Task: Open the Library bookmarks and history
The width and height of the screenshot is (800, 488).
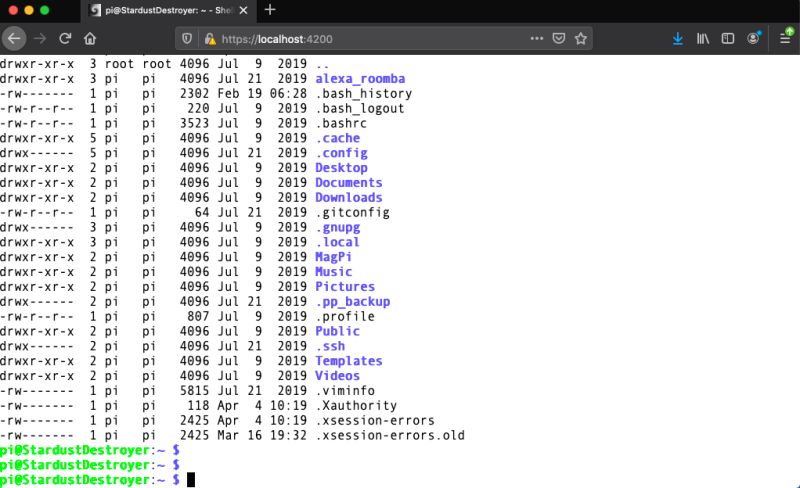Action: [703, 38]
